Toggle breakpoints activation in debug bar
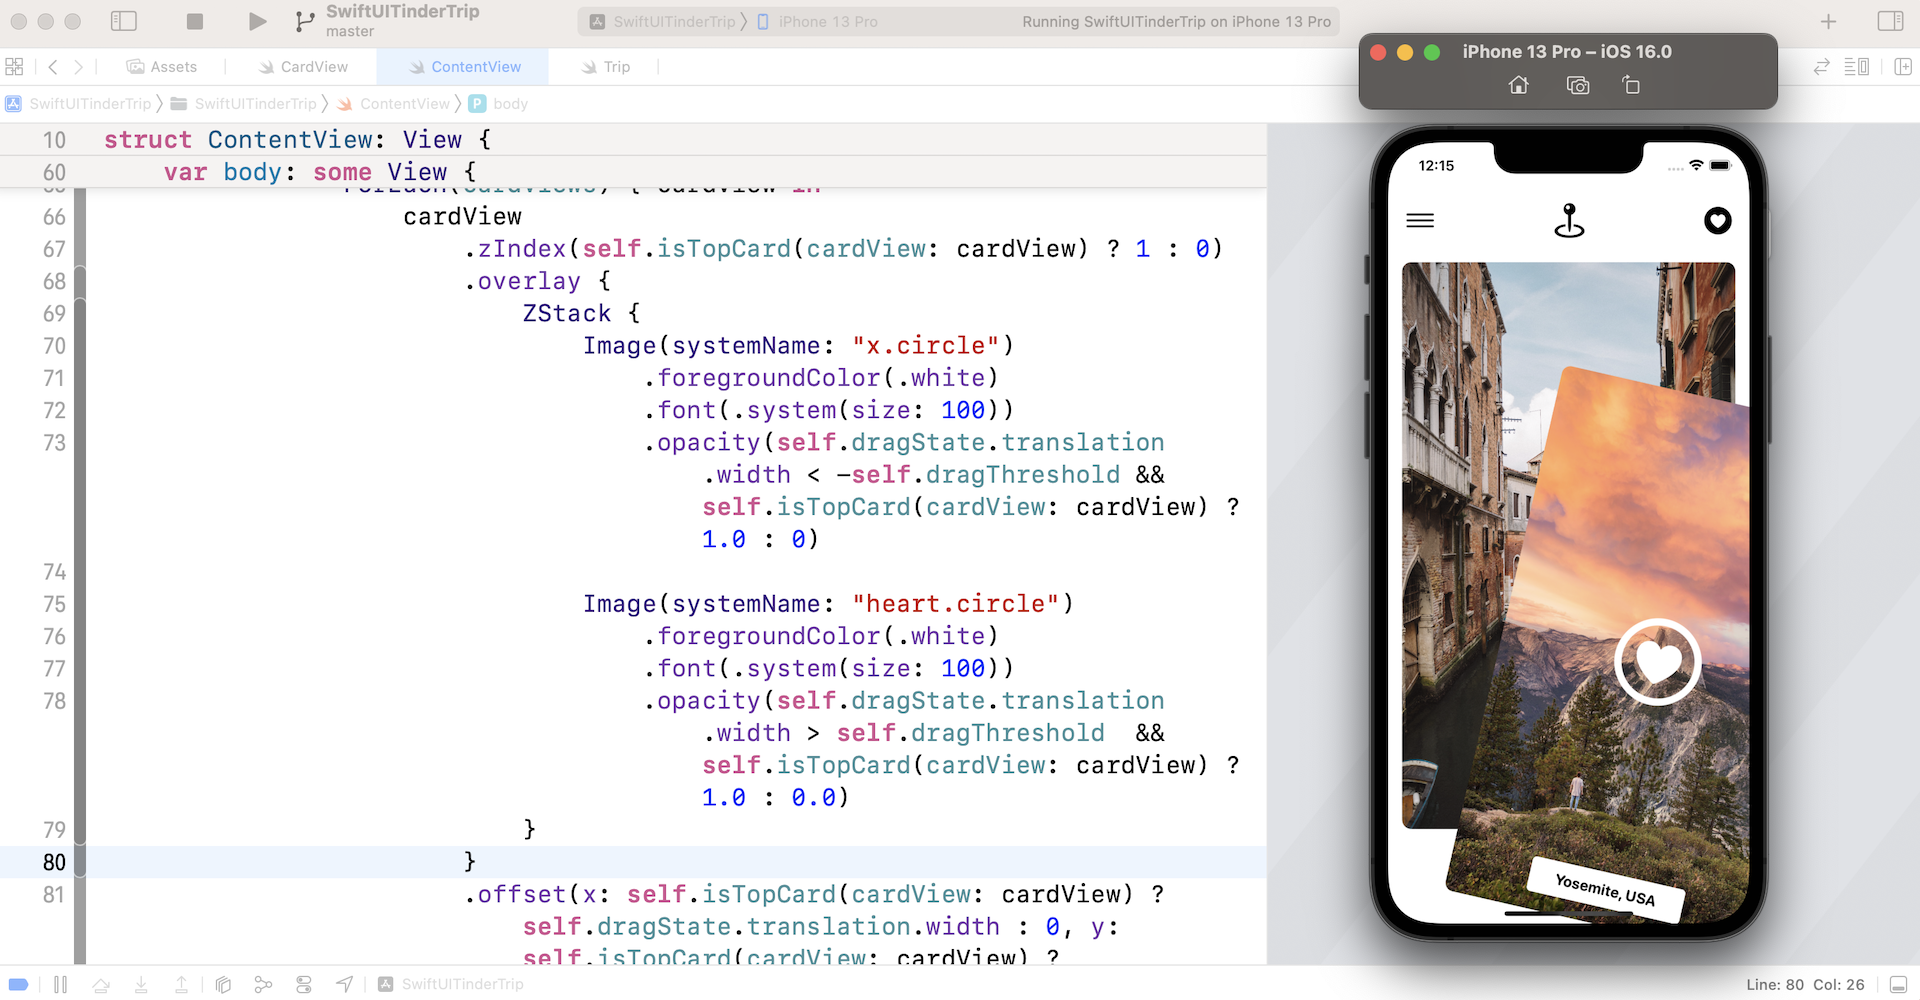Image resolution: width=1920 pixels, height=1000 pixels. click(x=18, y=985)
